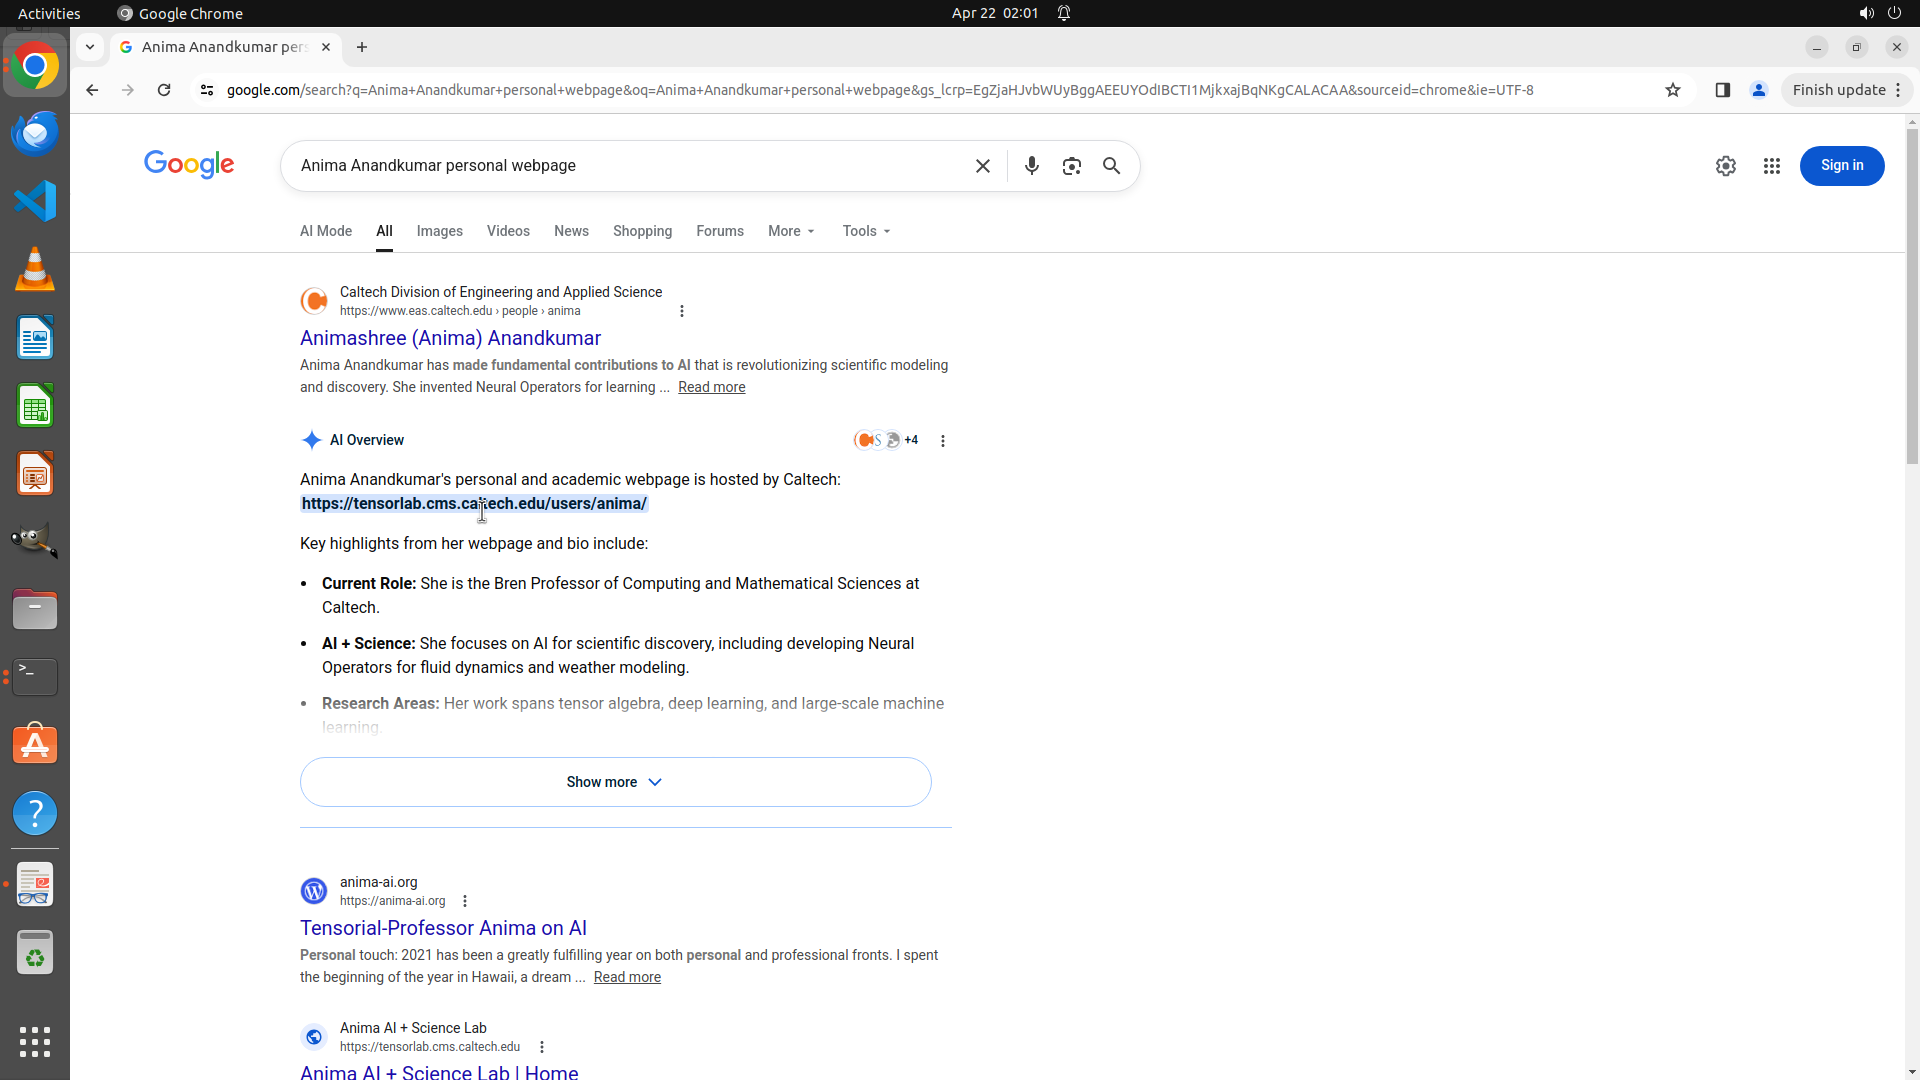Reload the page in Chrome
This screenshot has height=1080, width=1920.
(x=164, y=90)
